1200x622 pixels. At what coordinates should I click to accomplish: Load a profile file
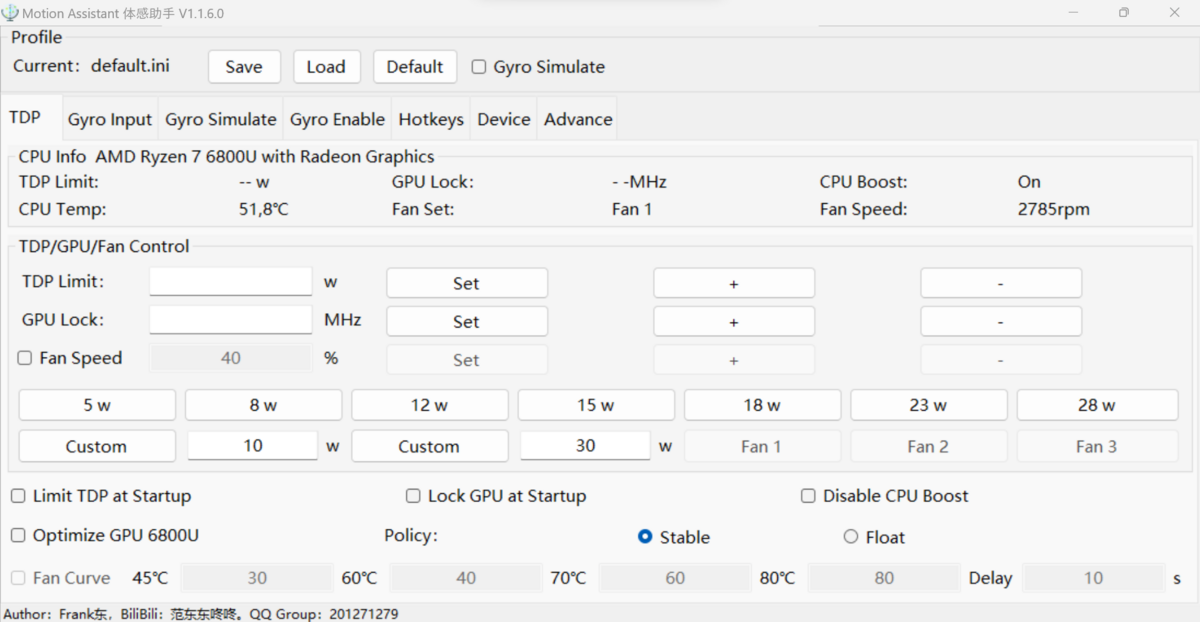(x=326, y=67)
